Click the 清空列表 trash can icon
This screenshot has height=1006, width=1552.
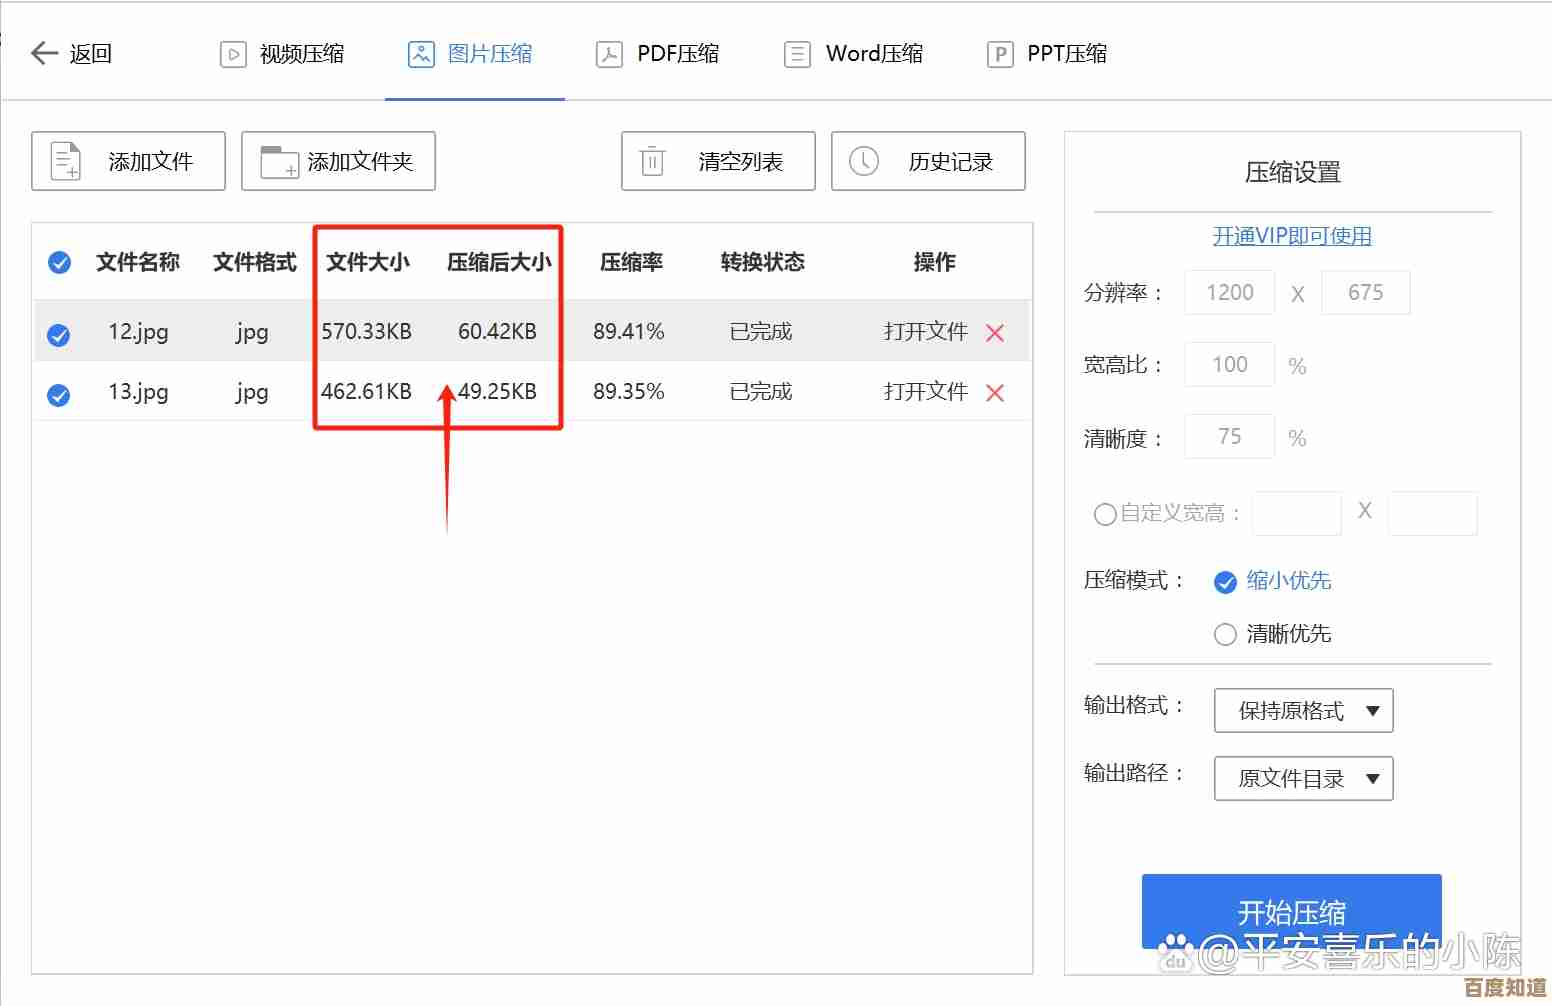point(652,161)
